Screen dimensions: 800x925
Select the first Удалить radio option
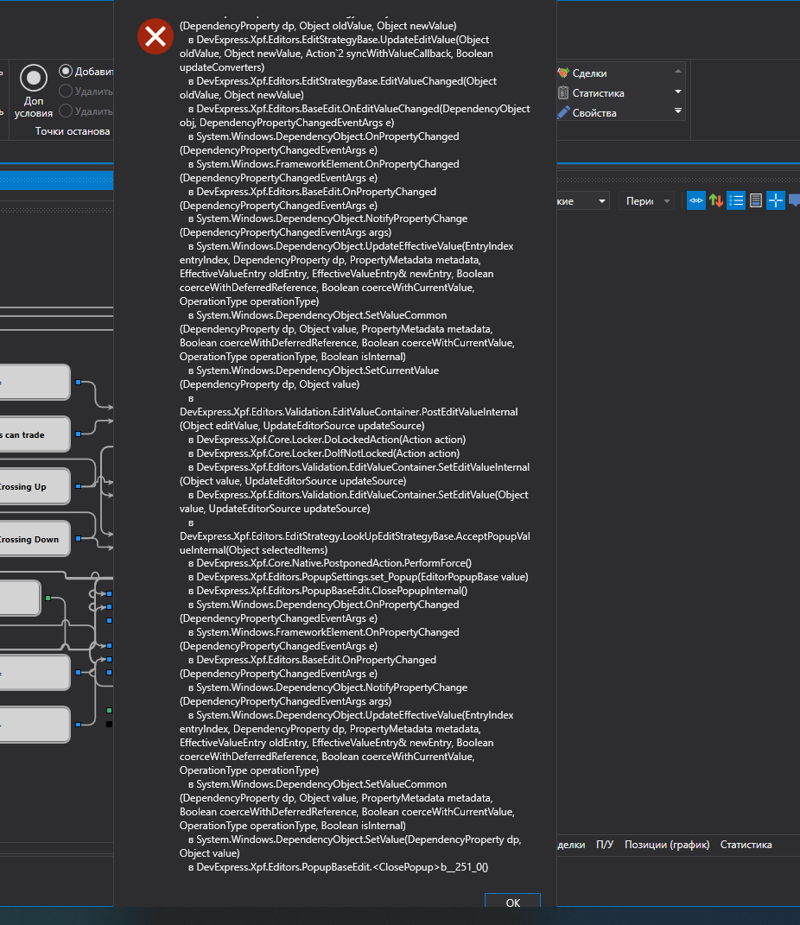click(66, 91)
